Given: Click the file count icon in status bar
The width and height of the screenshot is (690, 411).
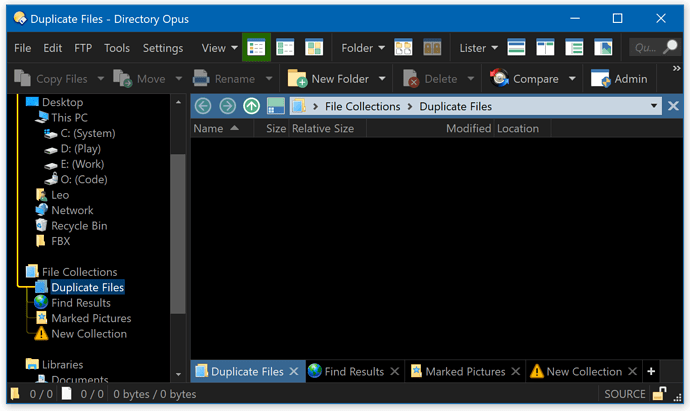Looking at the screenshot, I should (x=66, y=393).
